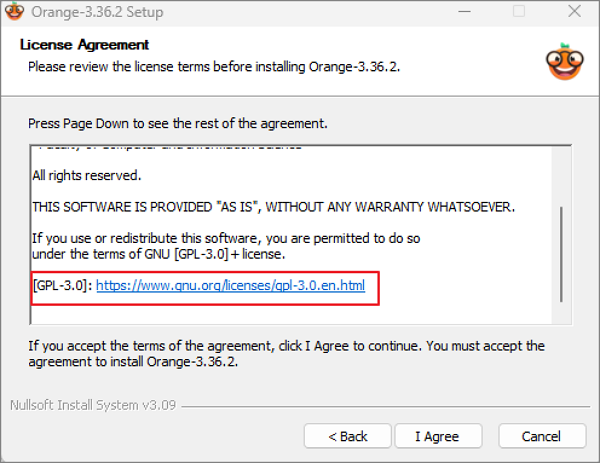Click the "Press Page Down" instruction text
The image size is (600, 463).
[178, 124]
